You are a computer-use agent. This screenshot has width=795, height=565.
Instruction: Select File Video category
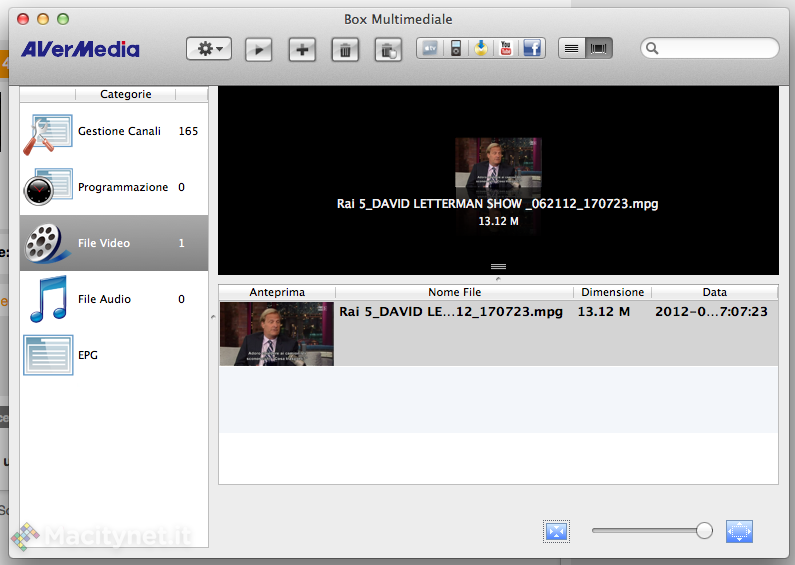tap(114, 243)
